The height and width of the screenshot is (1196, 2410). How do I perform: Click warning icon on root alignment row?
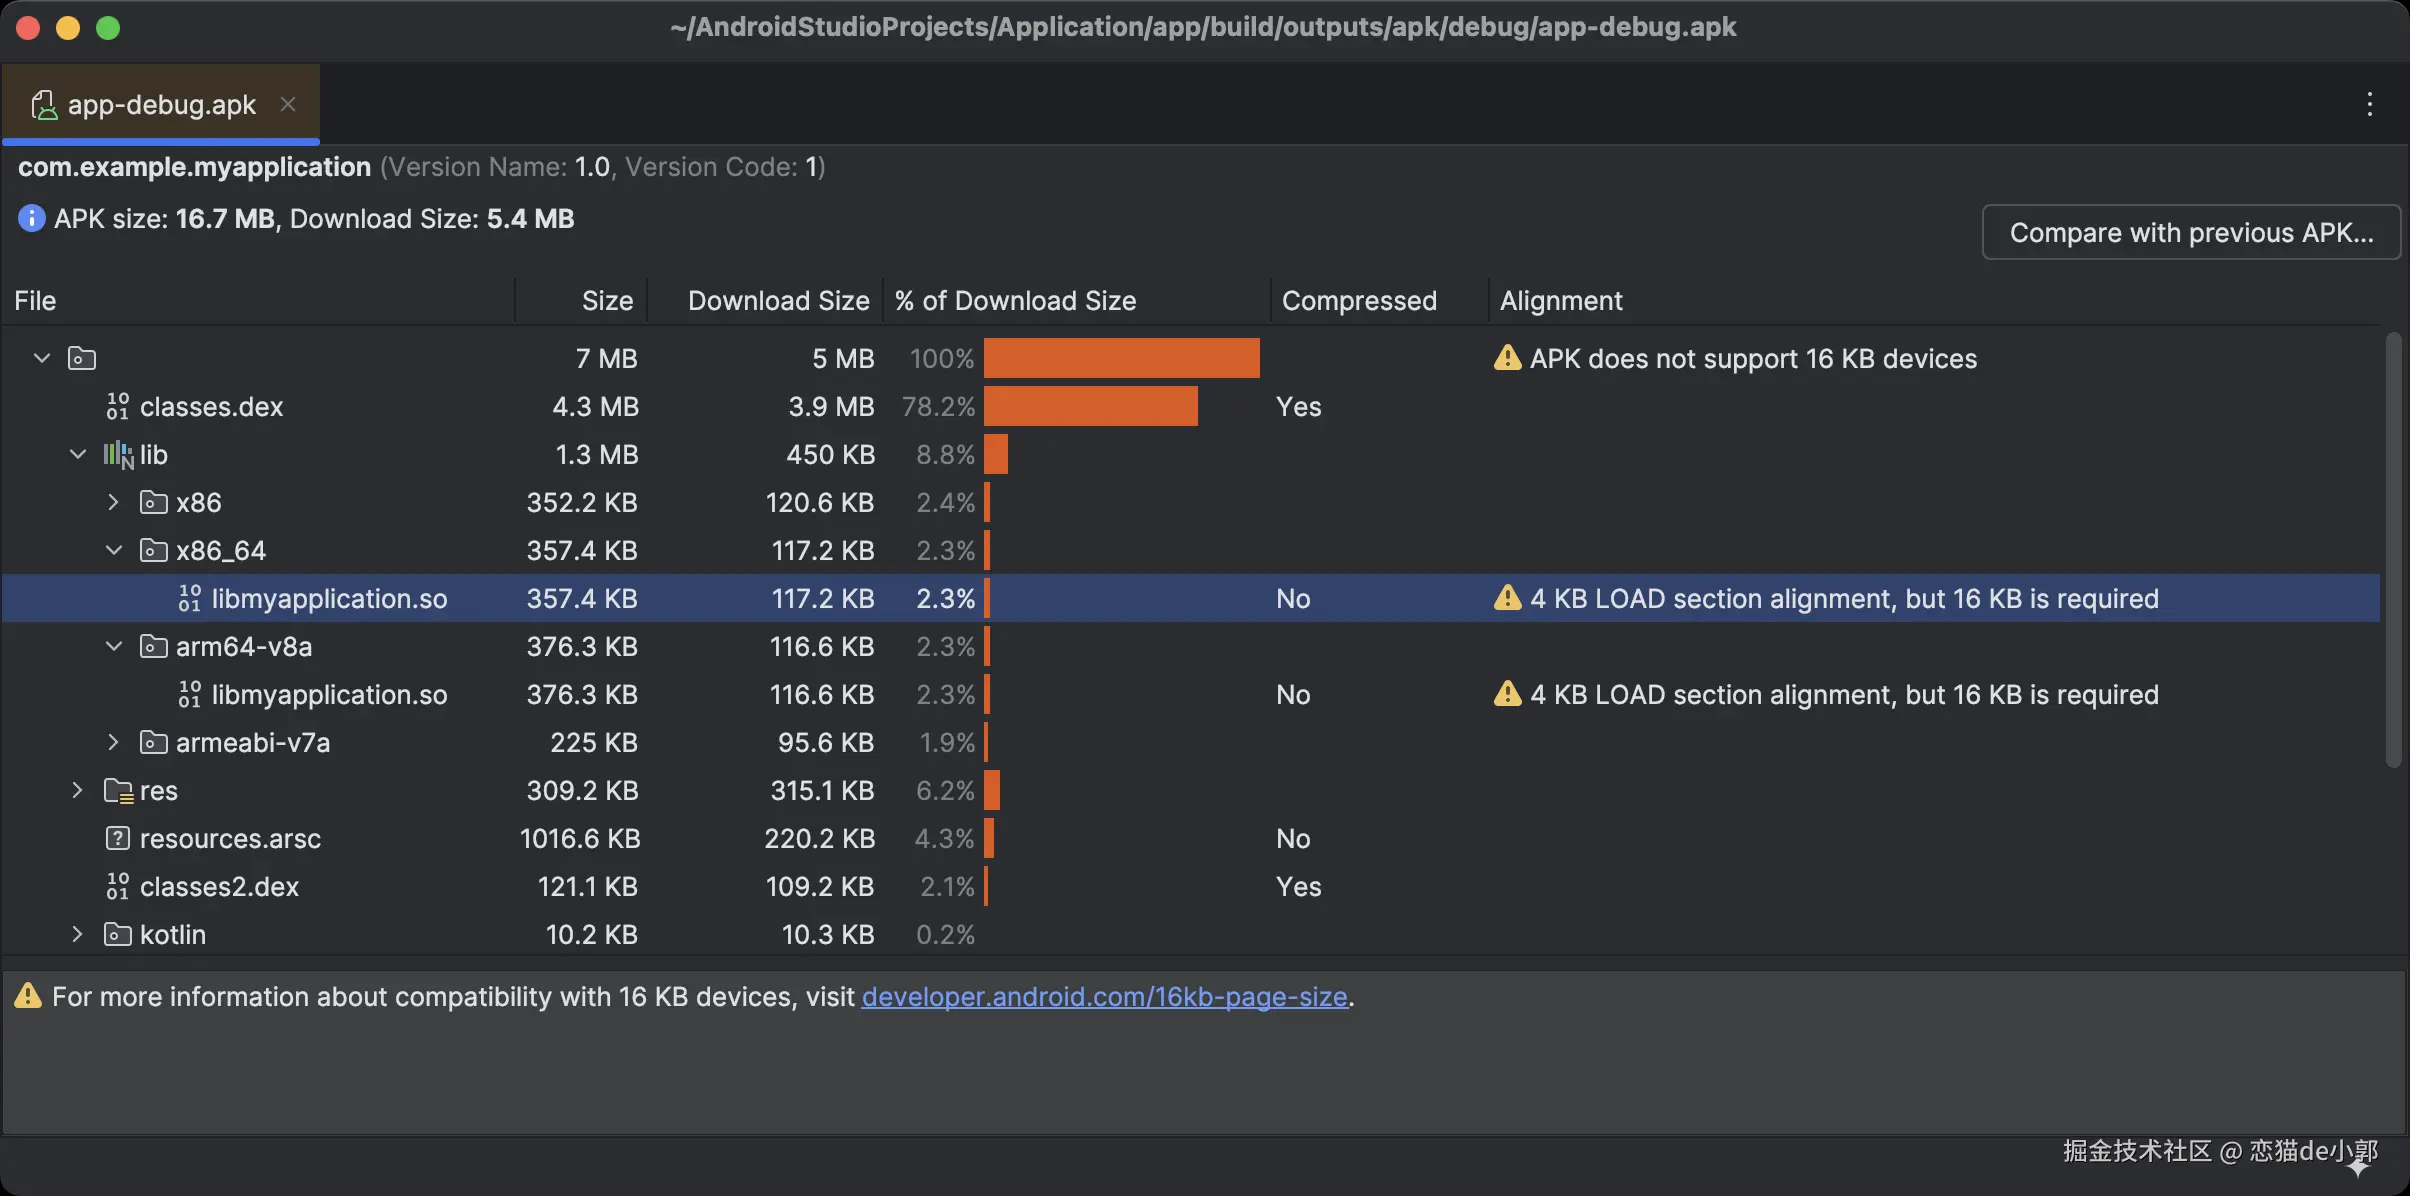[1507, 358]
